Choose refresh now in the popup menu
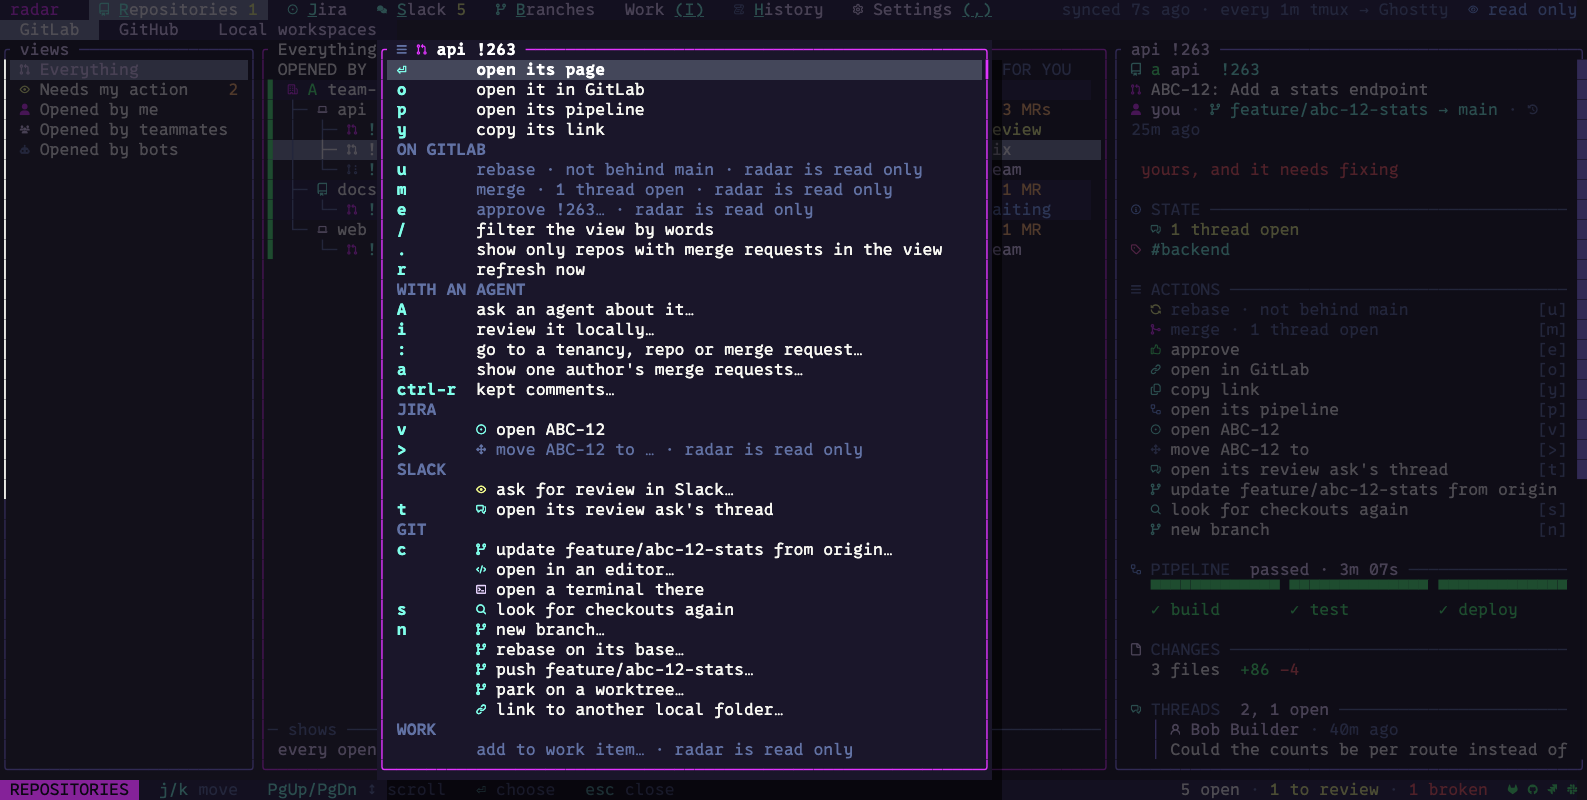Image resolution: width=1587 pixels, height=800 pixels. 685,270
